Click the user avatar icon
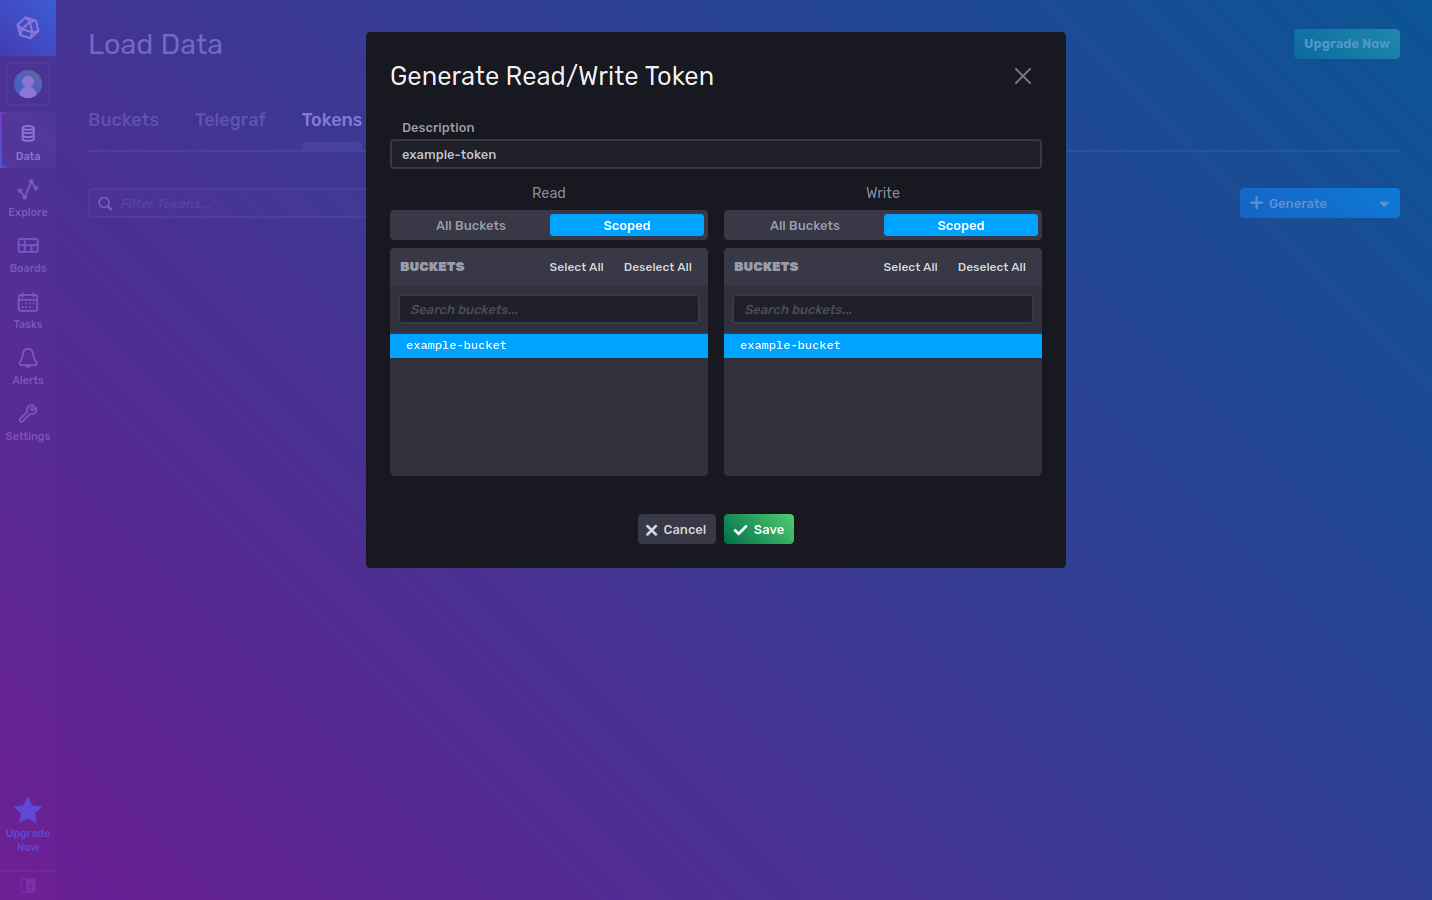 27,83
